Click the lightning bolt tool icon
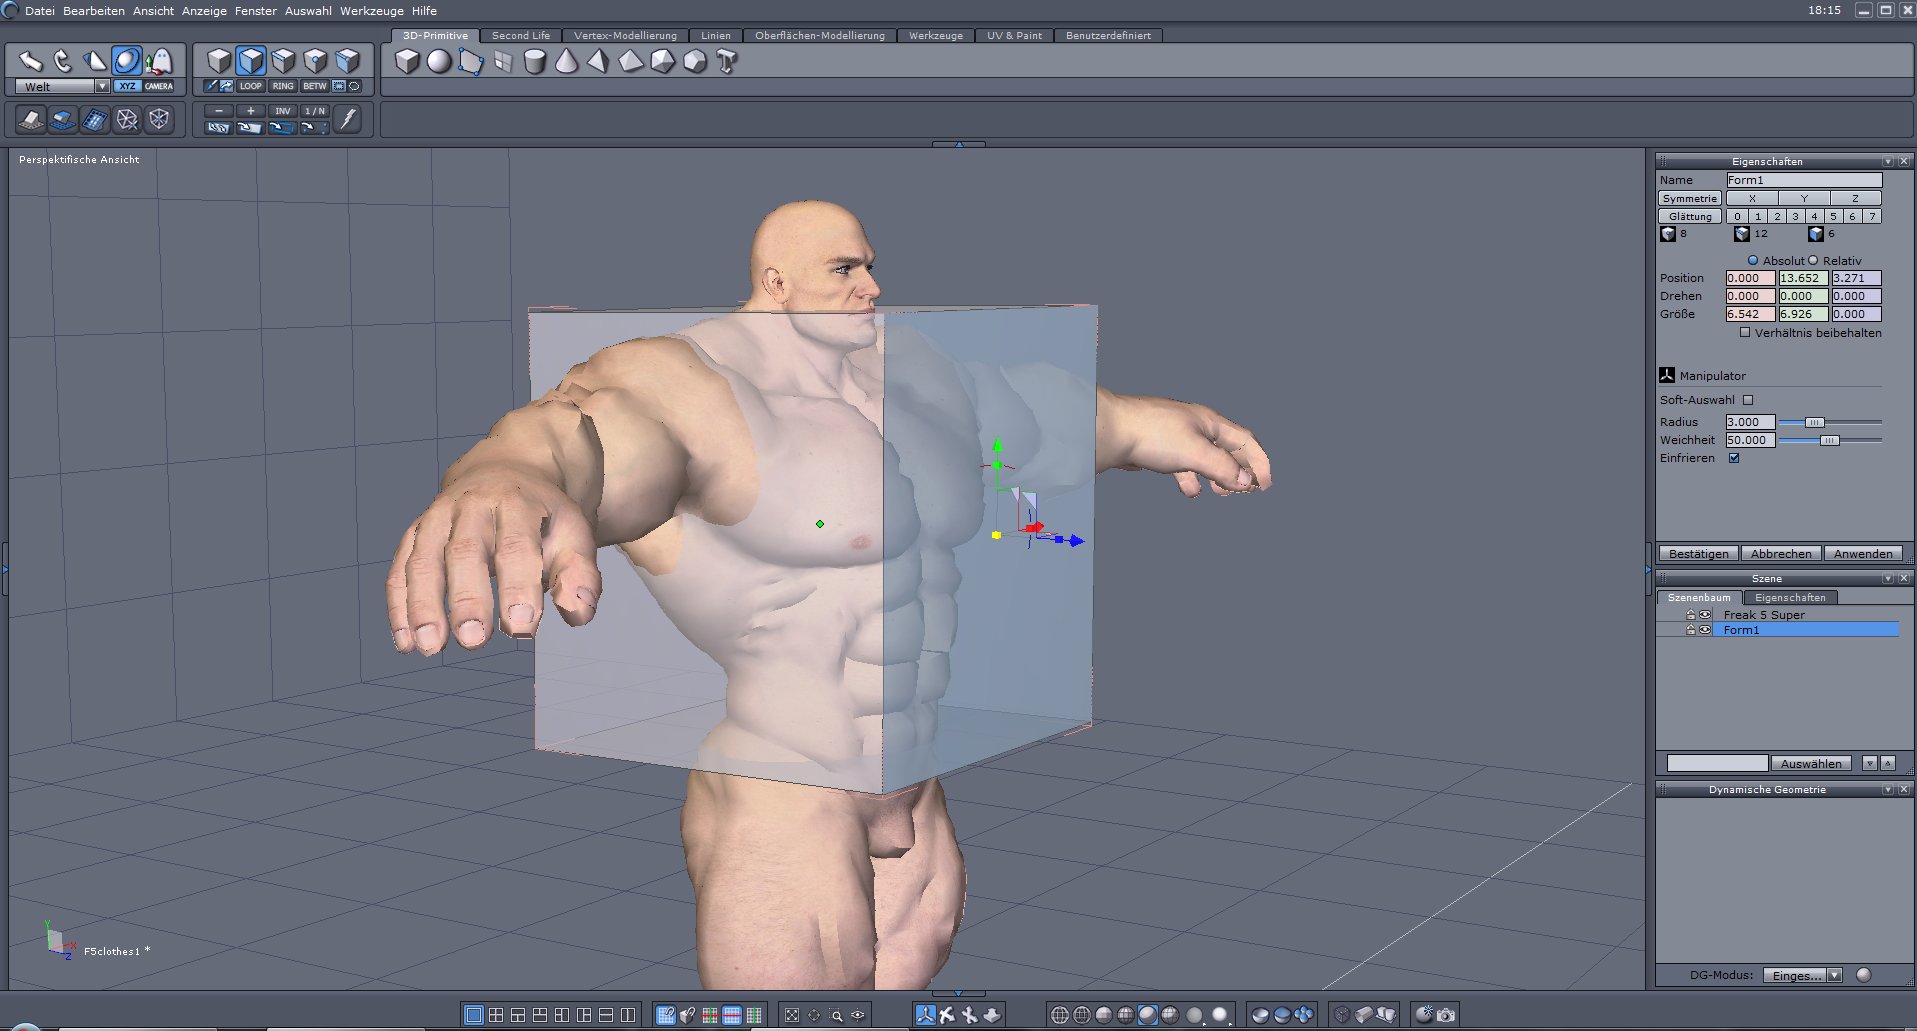 [347, 119]
